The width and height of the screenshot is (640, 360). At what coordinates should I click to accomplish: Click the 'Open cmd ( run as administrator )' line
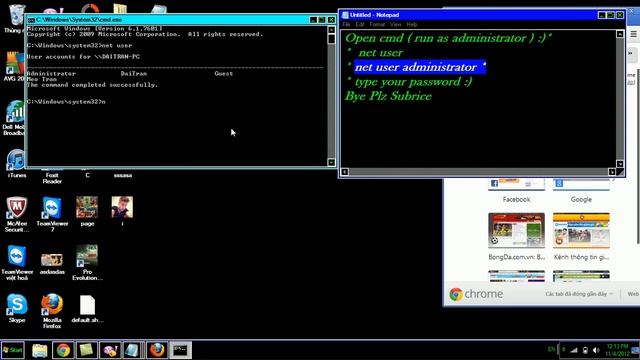tap(448, 38)
